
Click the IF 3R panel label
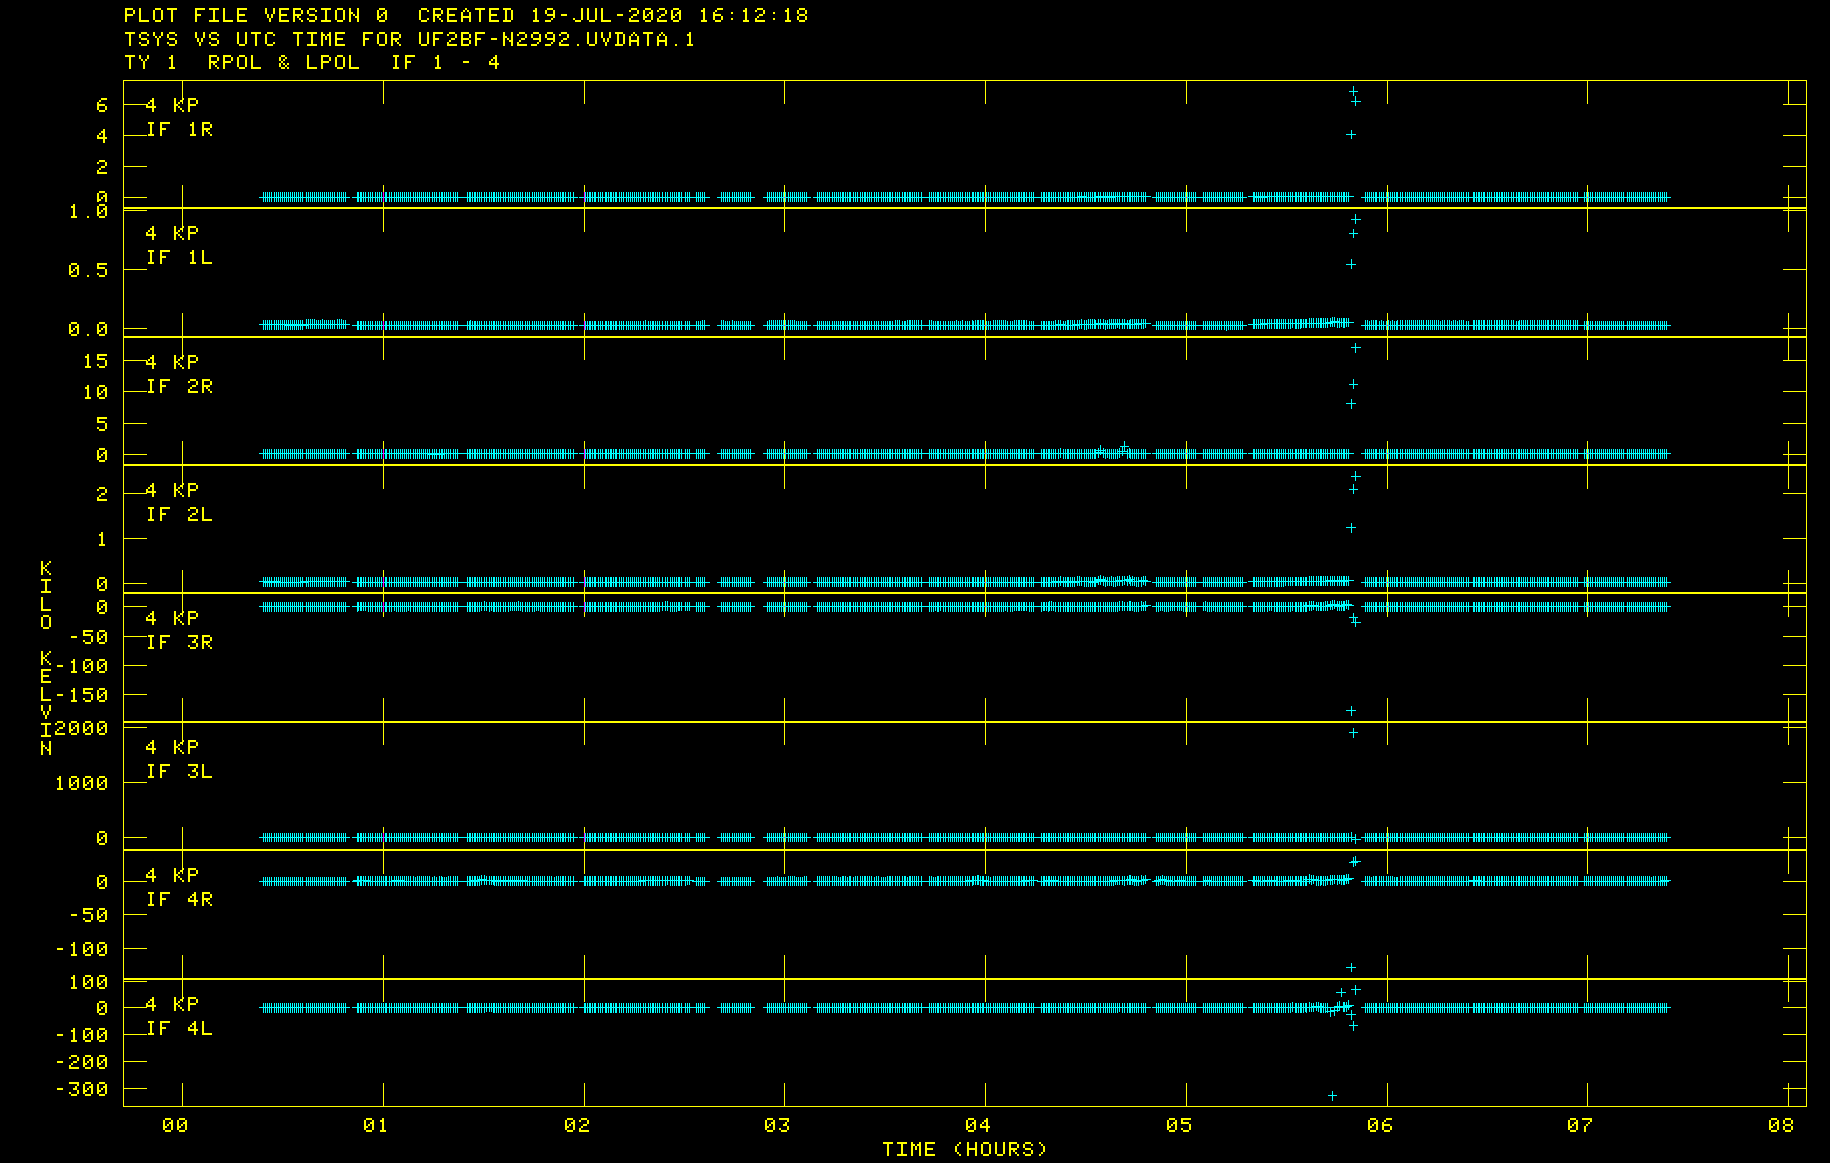point(180,643)
